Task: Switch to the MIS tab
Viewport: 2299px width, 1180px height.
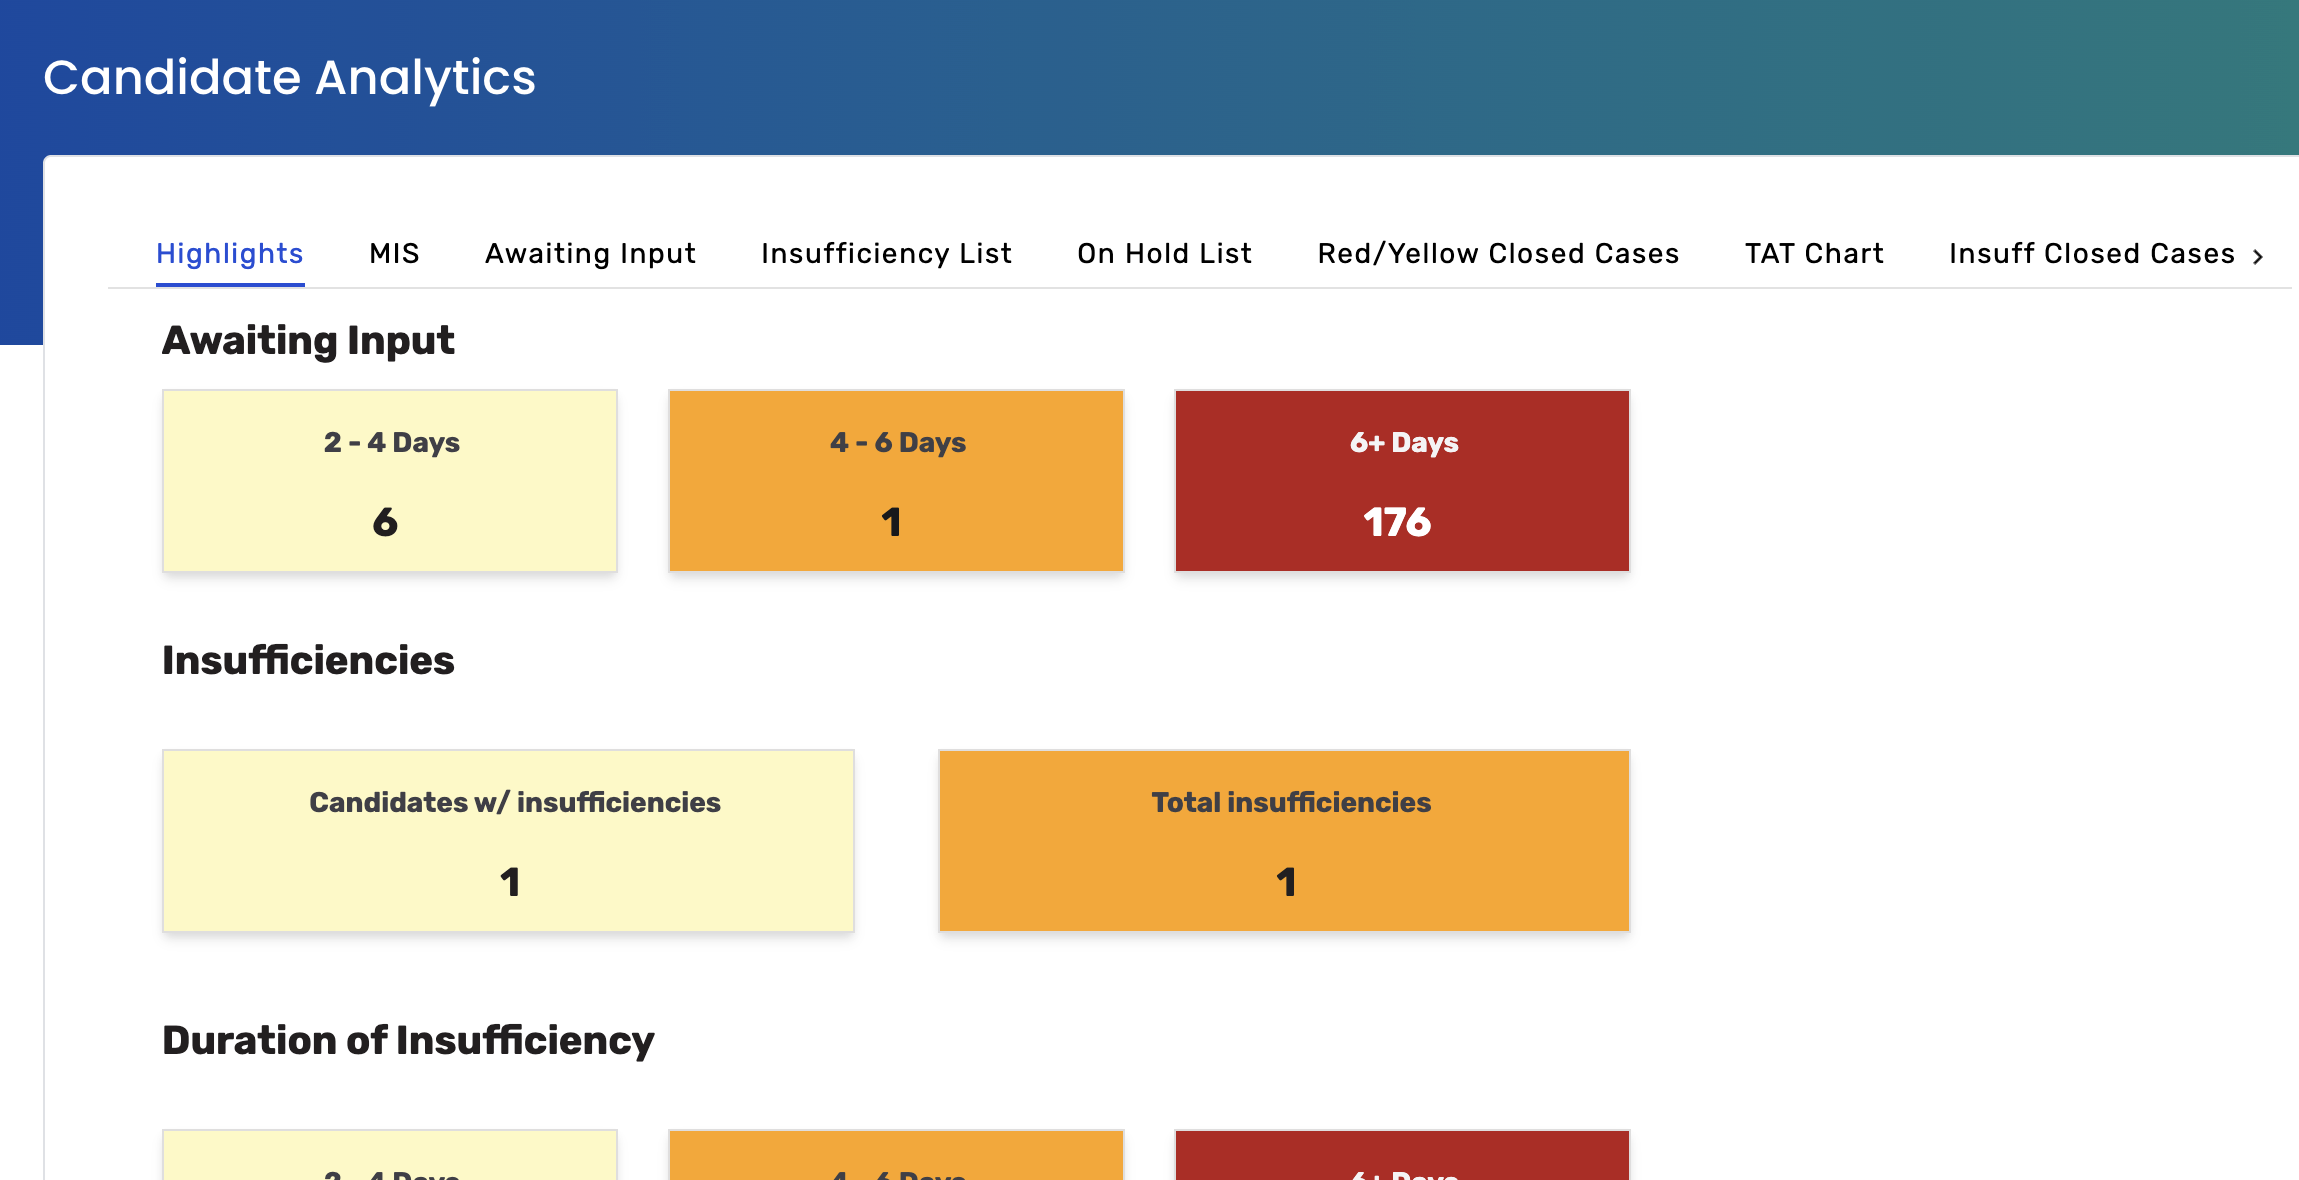Action: [x=394, y=254]
